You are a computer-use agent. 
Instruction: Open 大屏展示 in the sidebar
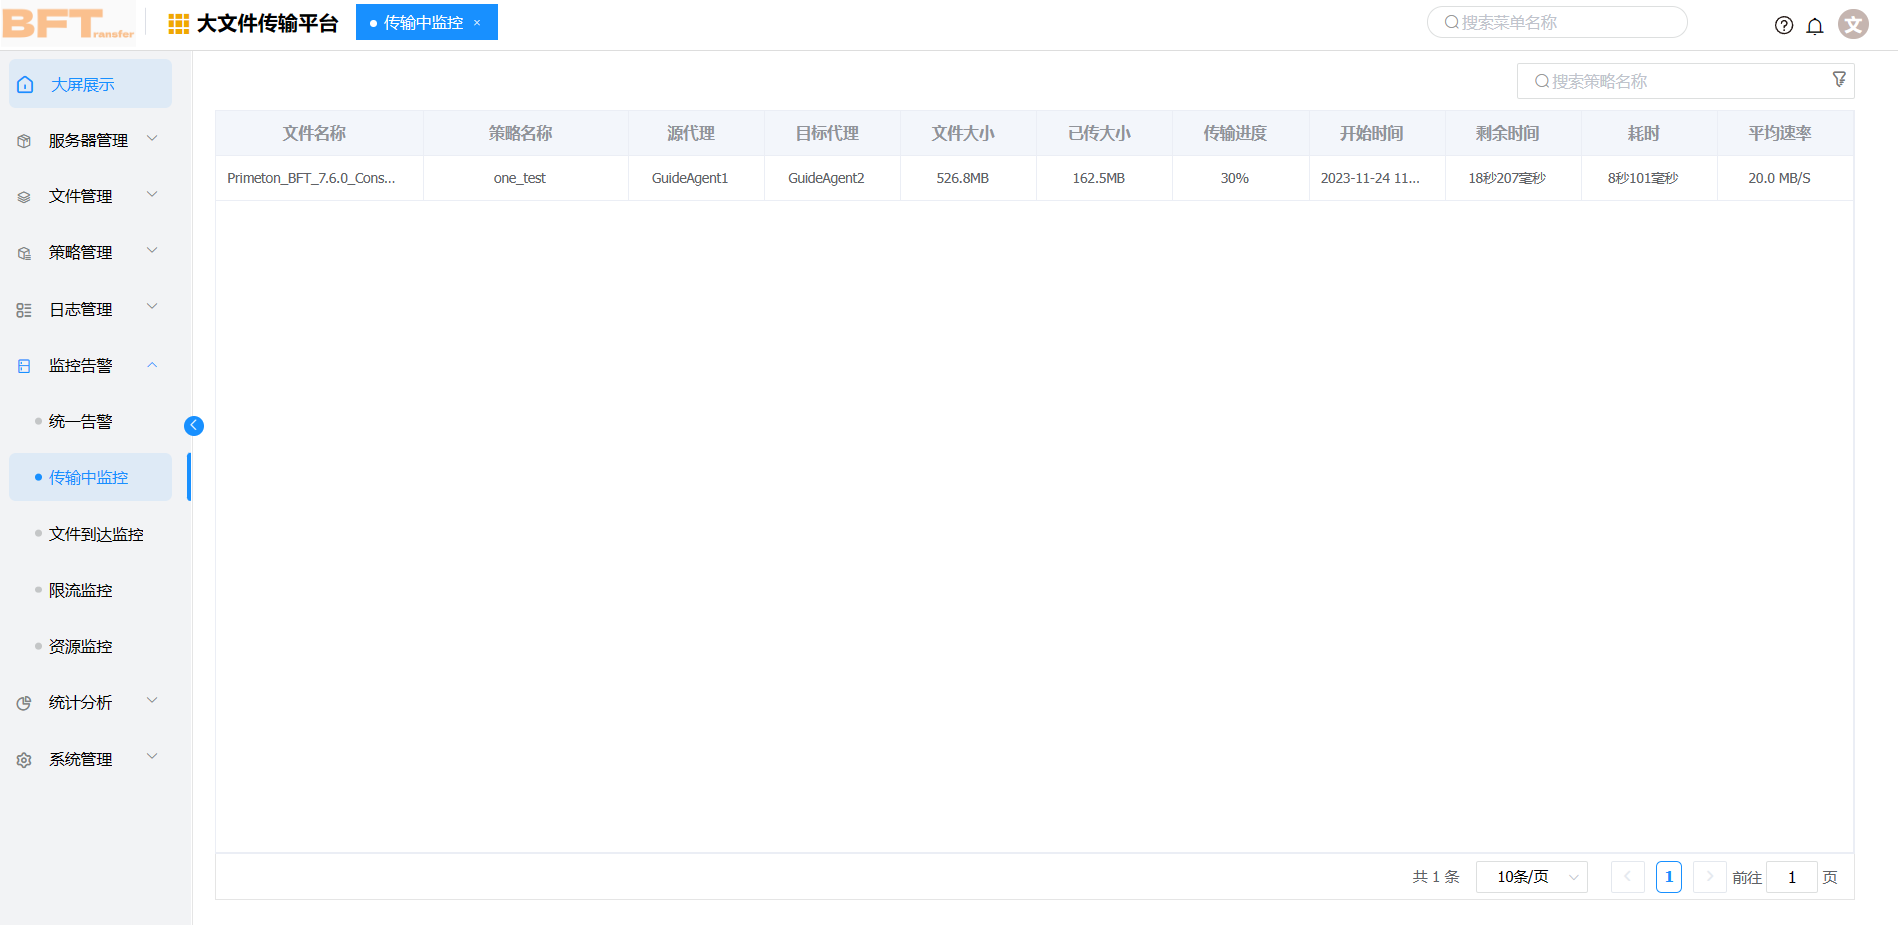coord(91,84)
